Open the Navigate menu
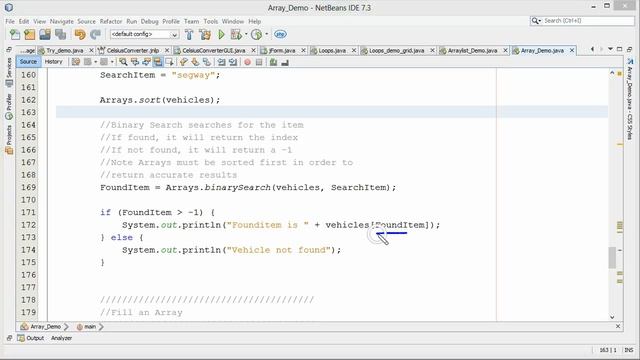The height and width of the screenshot is (360, 640). click(x=62, y=21)
